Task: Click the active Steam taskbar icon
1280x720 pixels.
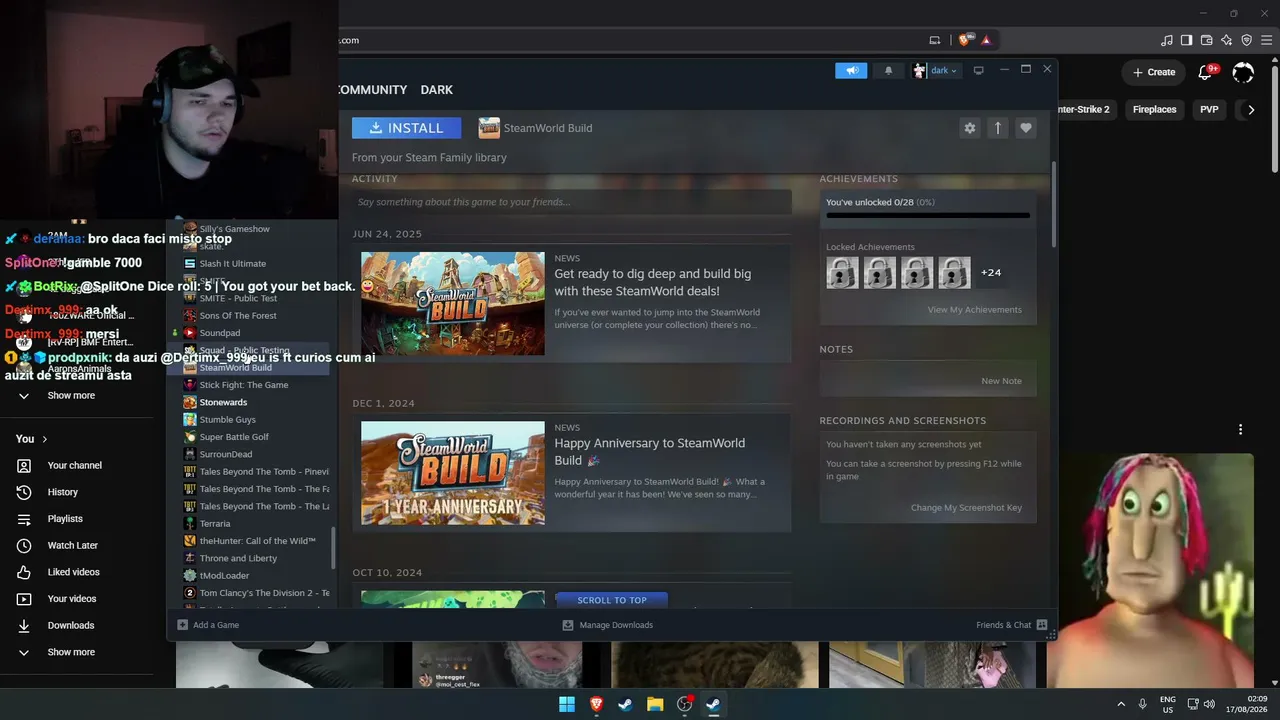Action: pyautogui.click(x=714, y=704)
